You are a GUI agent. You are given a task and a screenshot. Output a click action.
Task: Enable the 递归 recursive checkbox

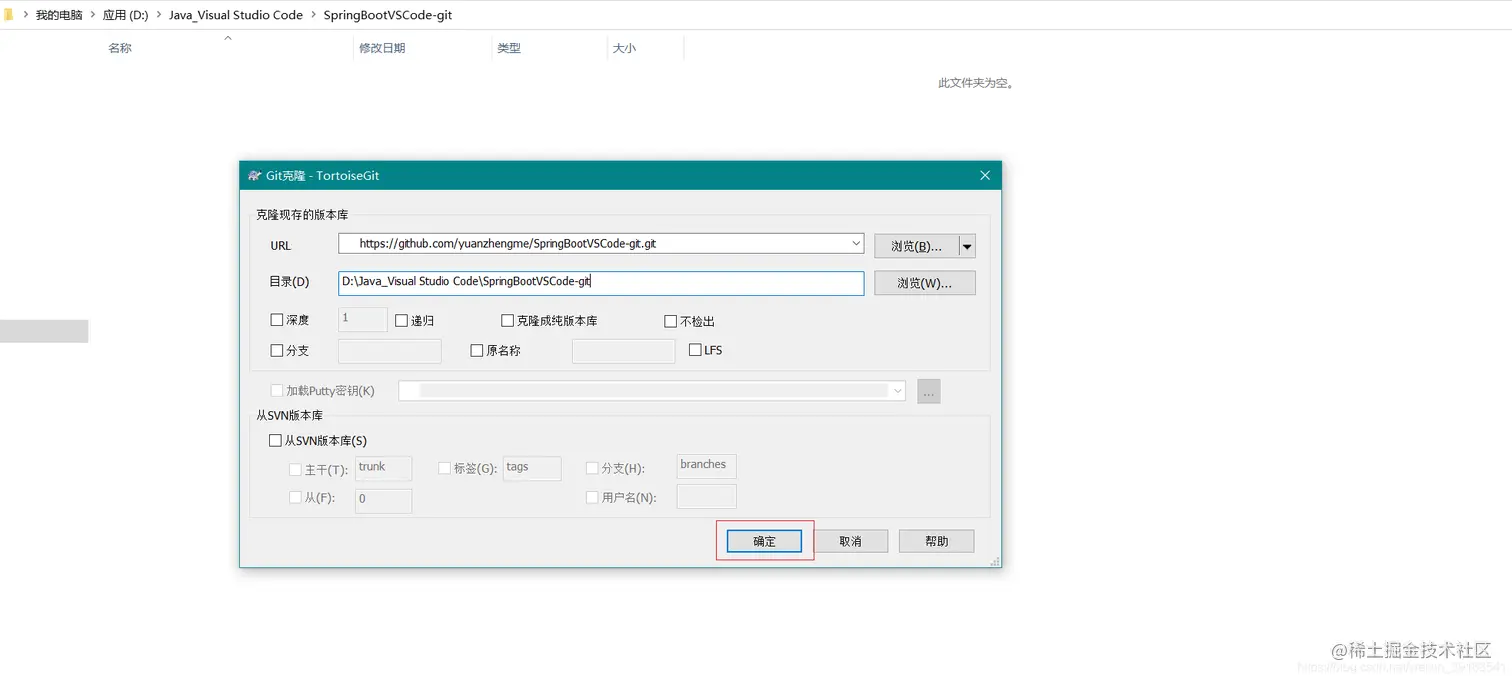(x=402, y=321)
